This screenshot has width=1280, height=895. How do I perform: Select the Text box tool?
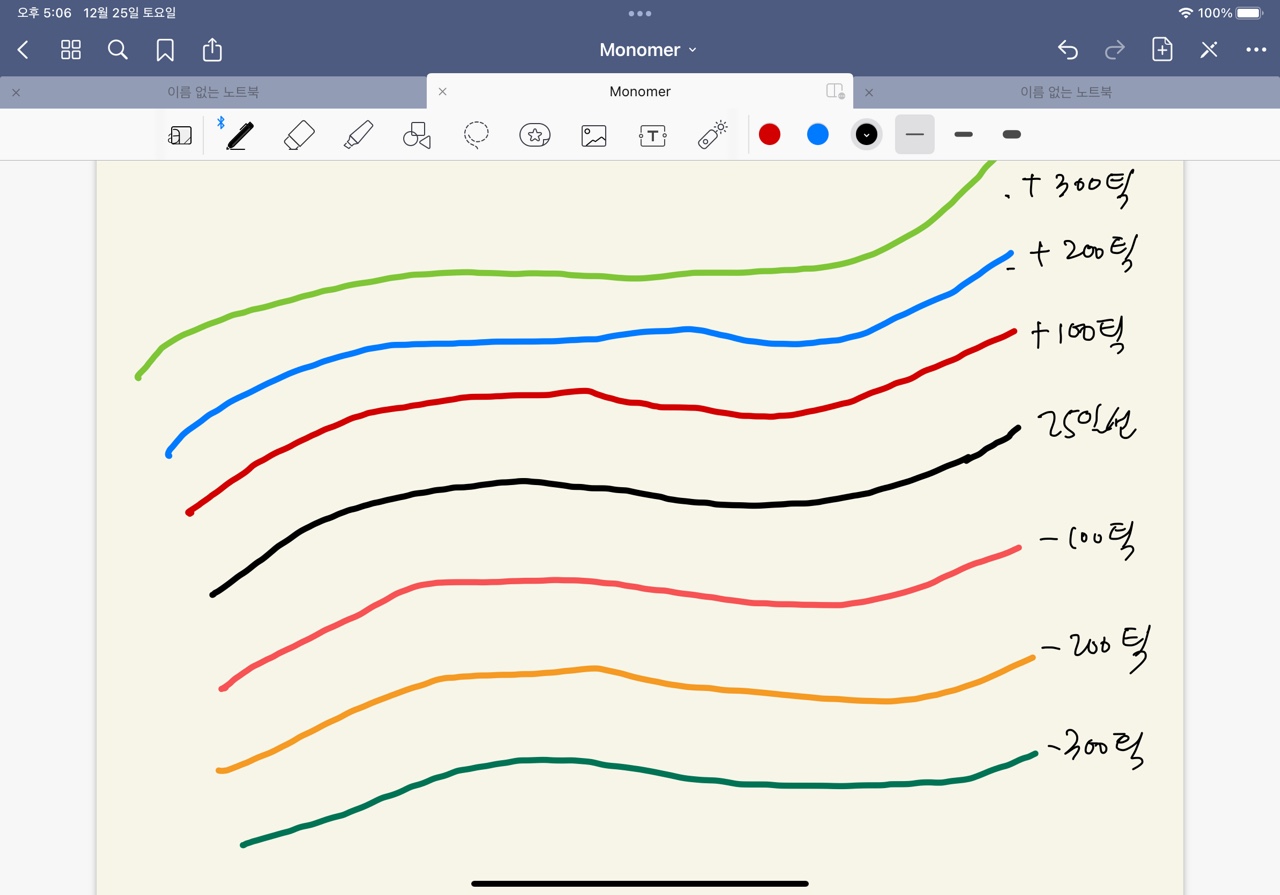click(653, 135)
